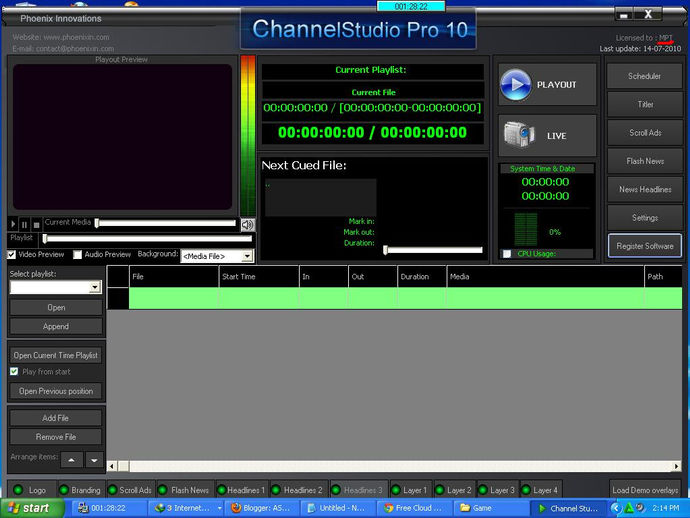The image size is (690, 518).
Task: Open the Settings button
Action: click(x=644, y=217)
